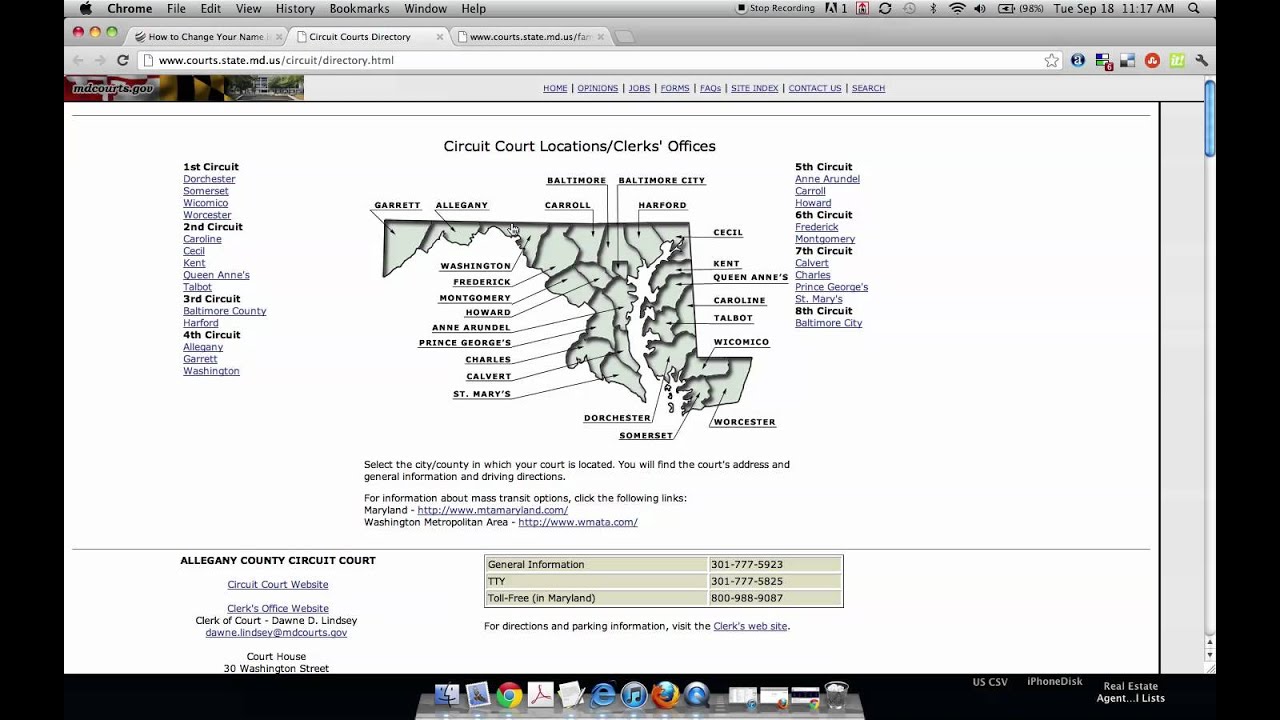Switch to the www.courts.state.md.us tab
The image size is (1280, 720).
pos(529,36)
